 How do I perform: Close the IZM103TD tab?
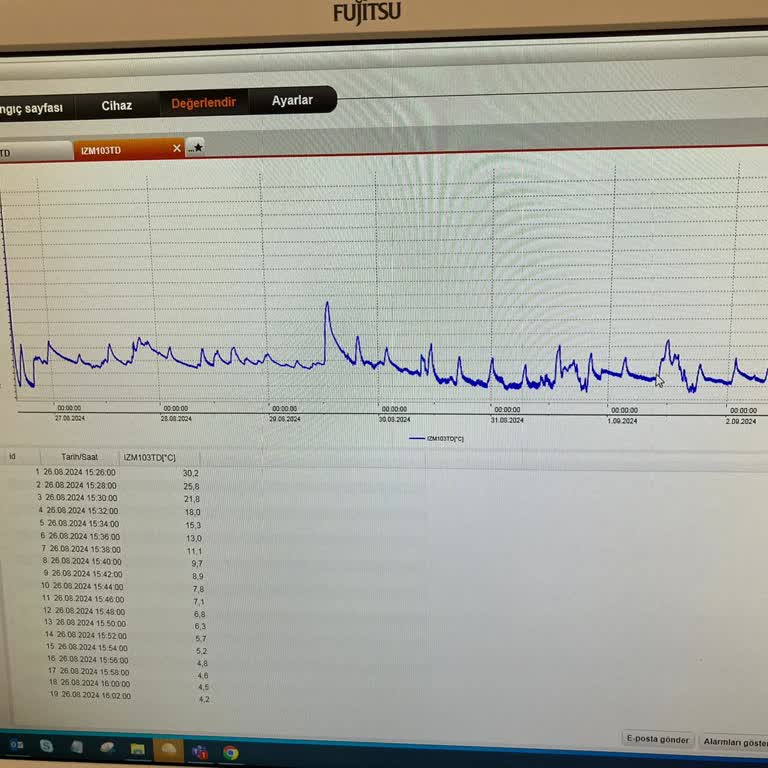coord(177,148)
